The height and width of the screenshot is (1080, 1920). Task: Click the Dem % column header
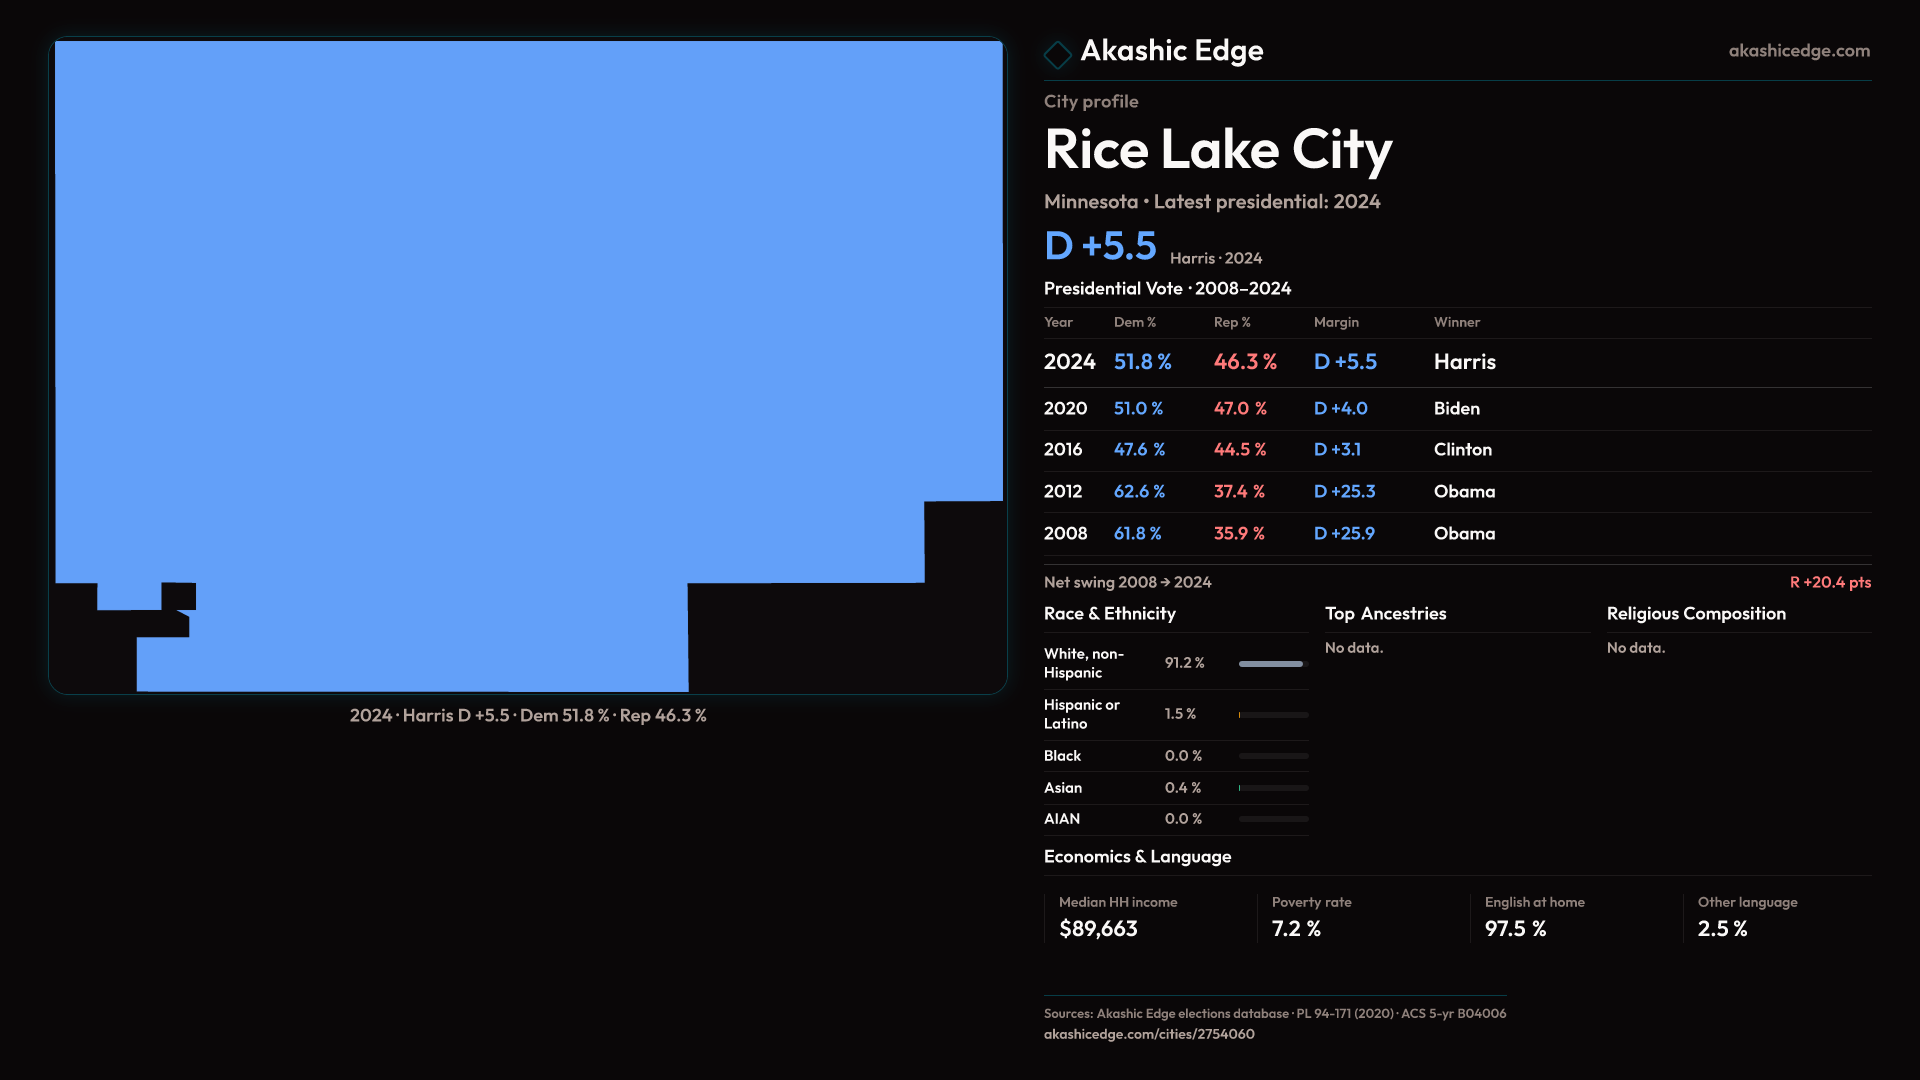tap(1134, 322)
